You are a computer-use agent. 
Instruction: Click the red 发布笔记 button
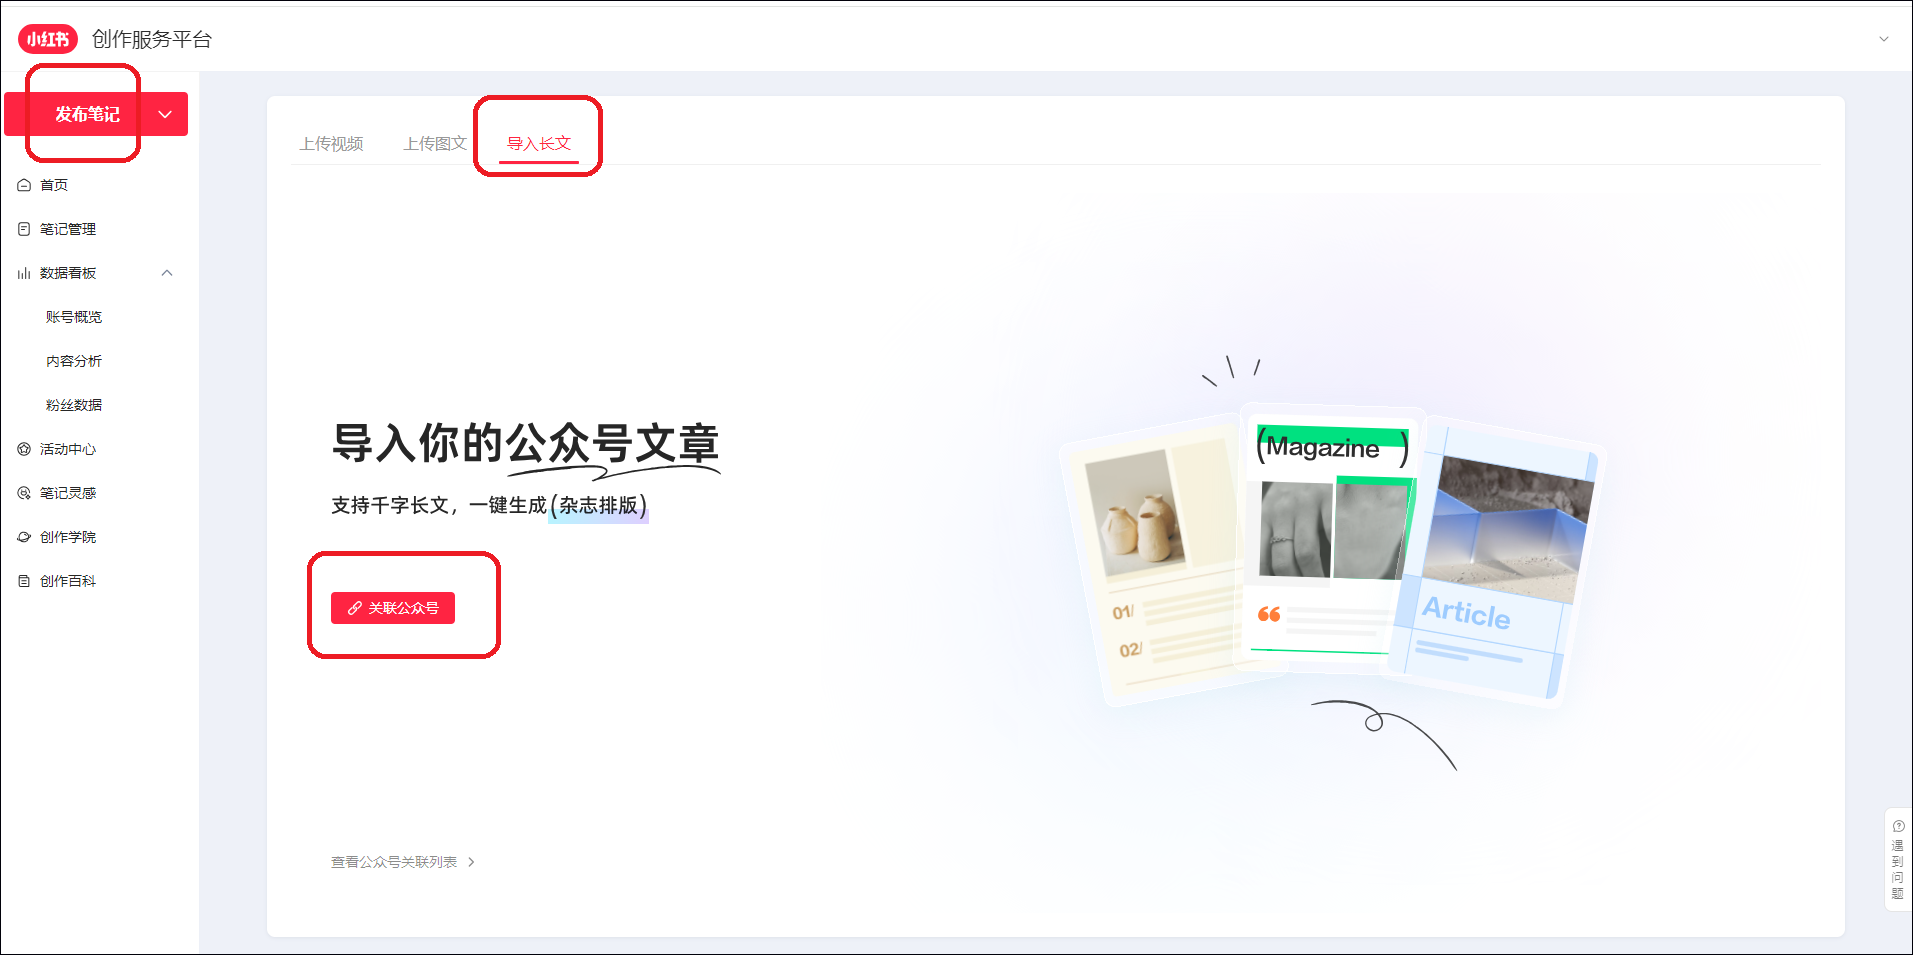[x=87, y=114]
